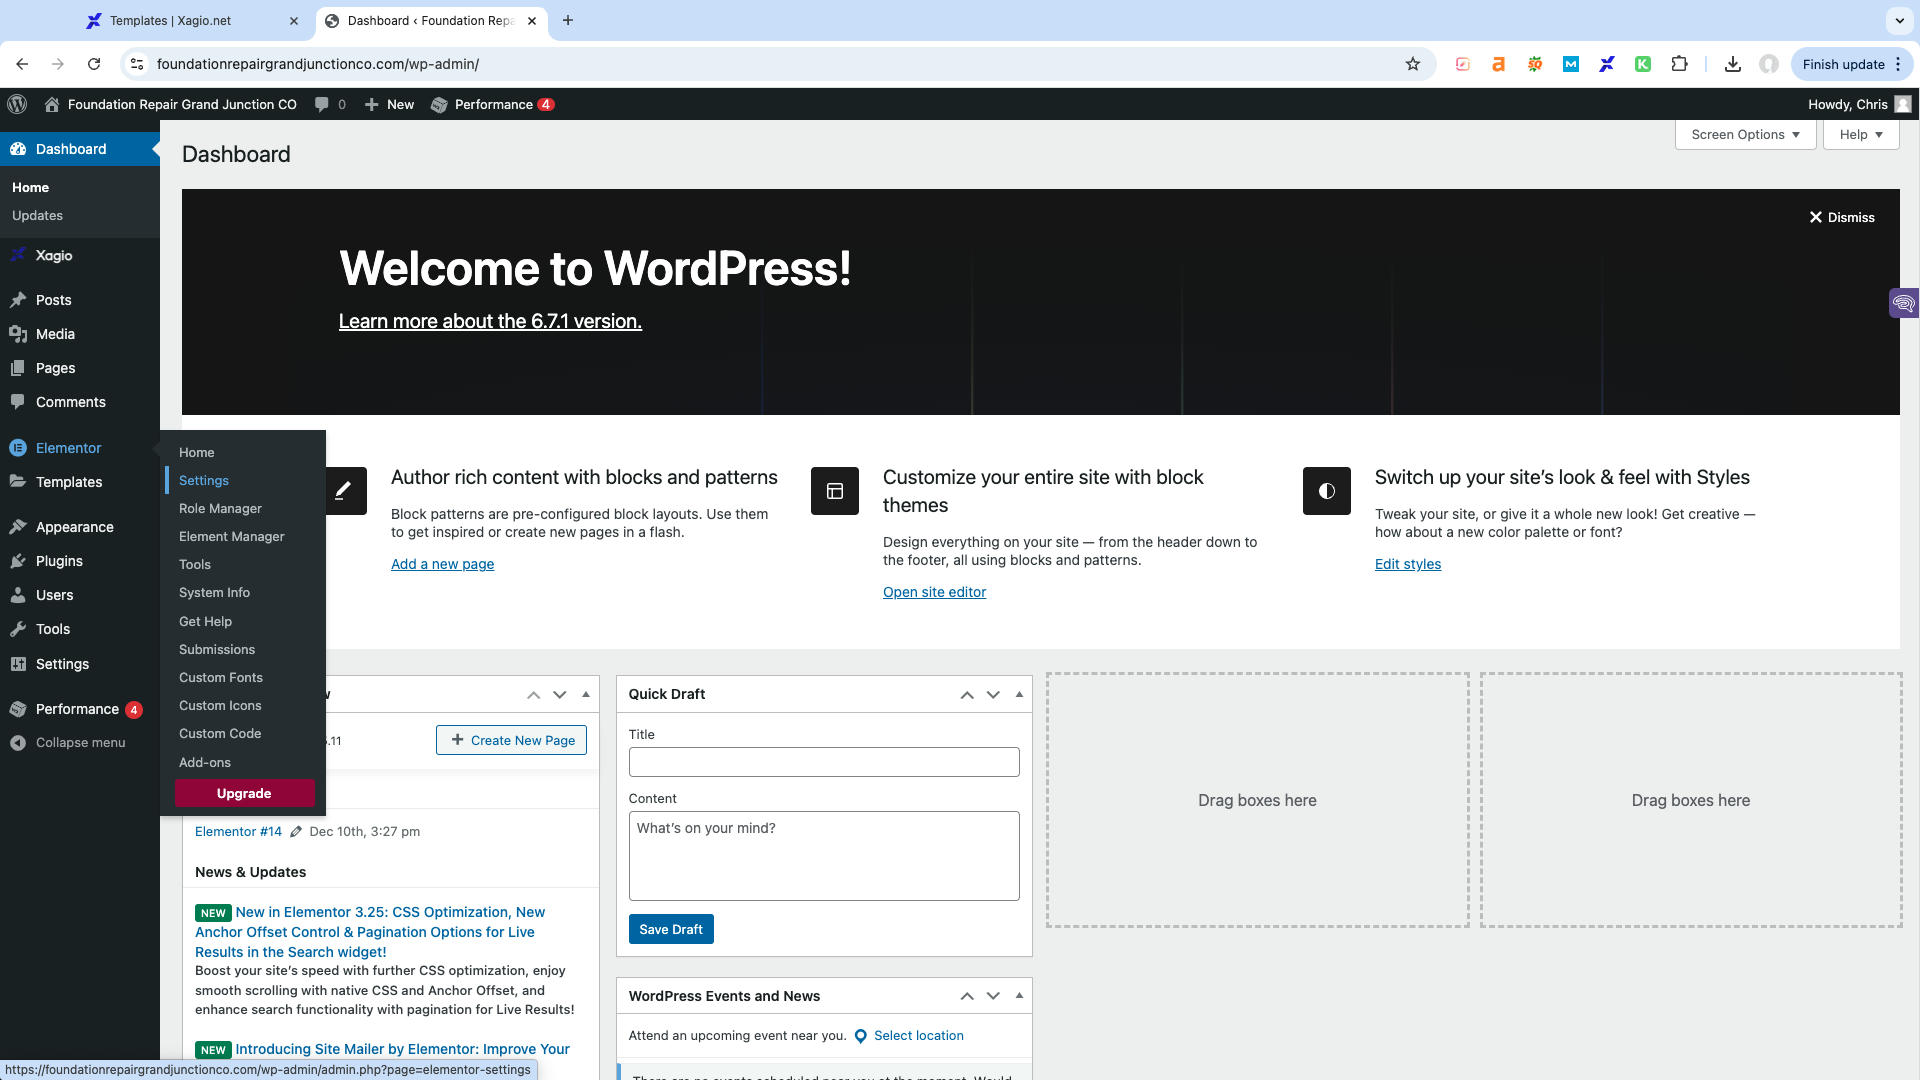Open Add-ons in the Elementor submenu
The image size is (1920, 1080).
tap(205, 763)
